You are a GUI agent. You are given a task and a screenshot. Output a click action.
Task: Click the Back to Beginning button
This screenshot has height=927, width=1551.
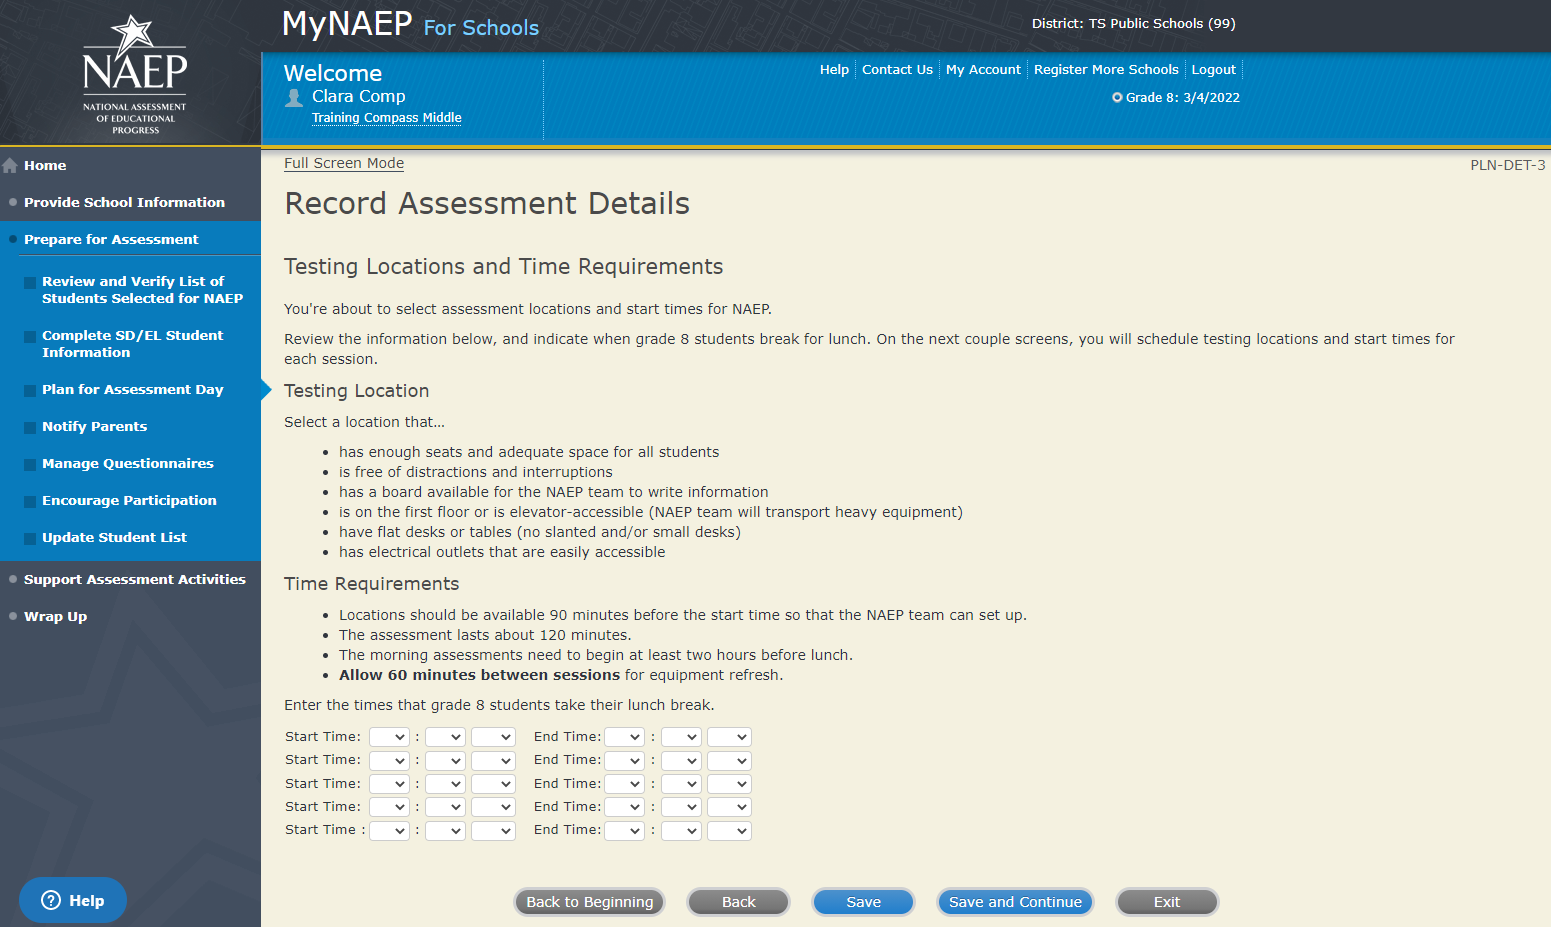click(590, 902)
